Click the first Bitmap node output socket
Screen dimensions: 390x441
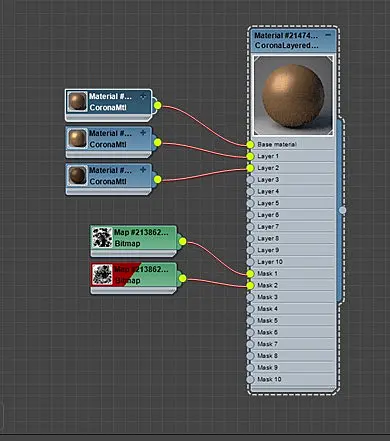point(182,241)
